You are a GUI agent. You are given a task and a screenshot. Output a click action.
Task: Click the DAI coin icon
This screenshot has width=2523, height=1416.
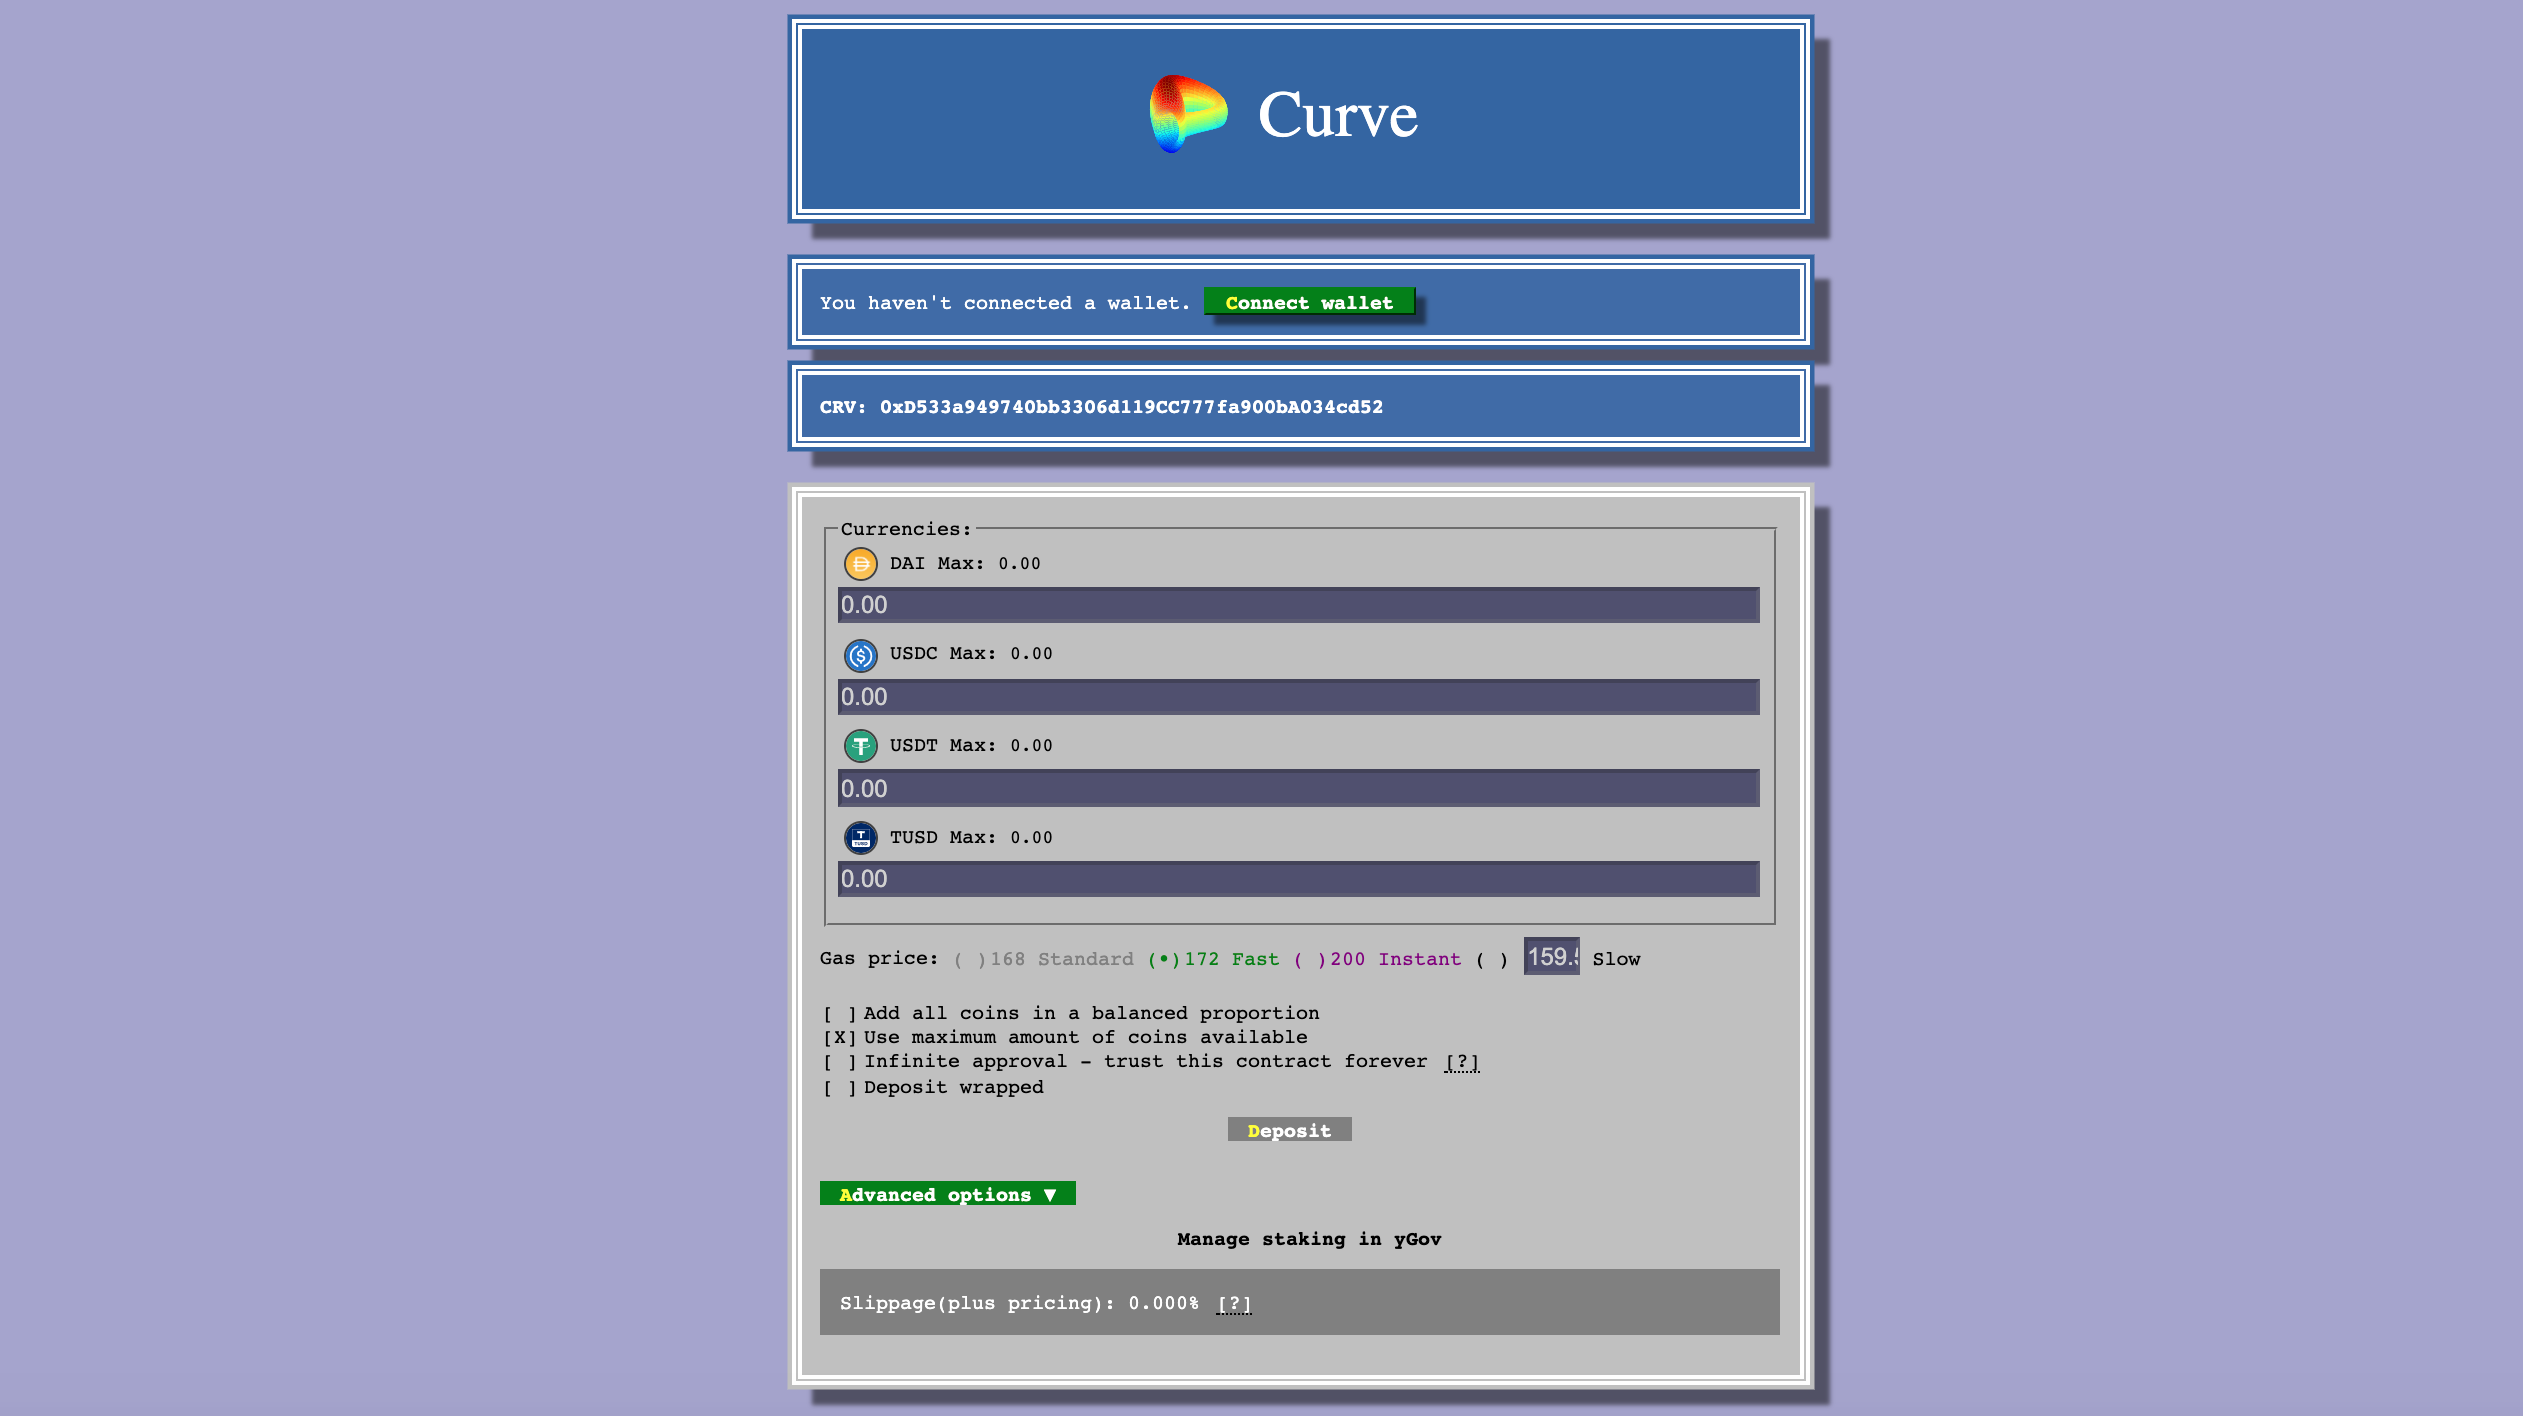pos(860,564)
